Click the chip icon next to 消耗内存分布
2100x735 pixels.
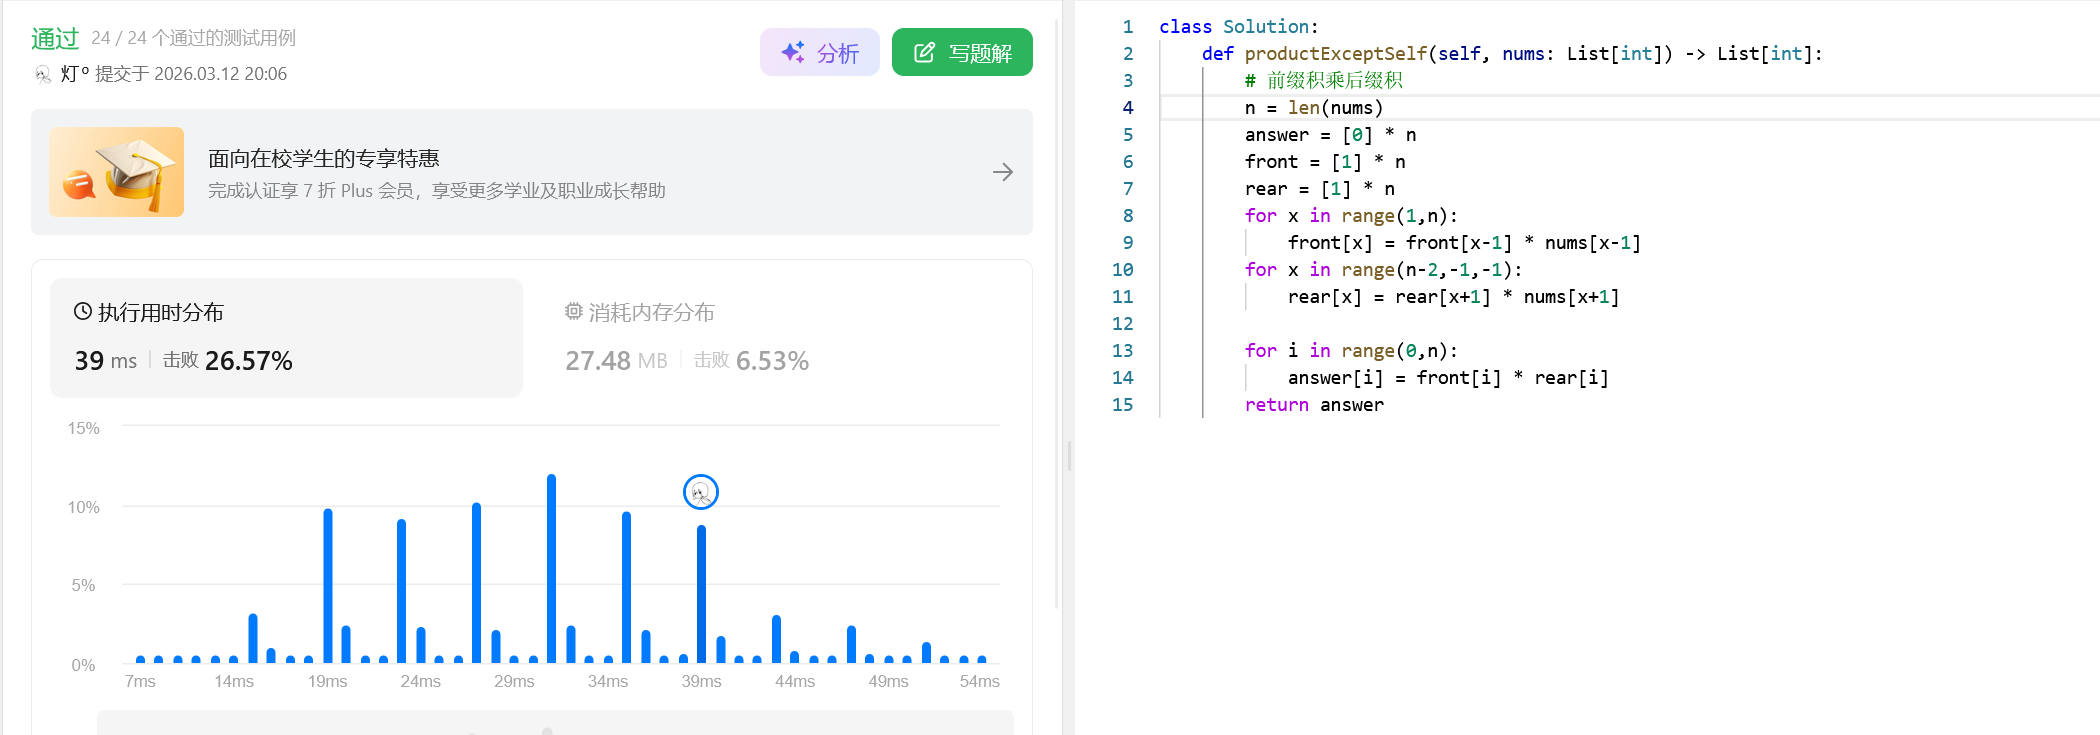coord(574,312)
